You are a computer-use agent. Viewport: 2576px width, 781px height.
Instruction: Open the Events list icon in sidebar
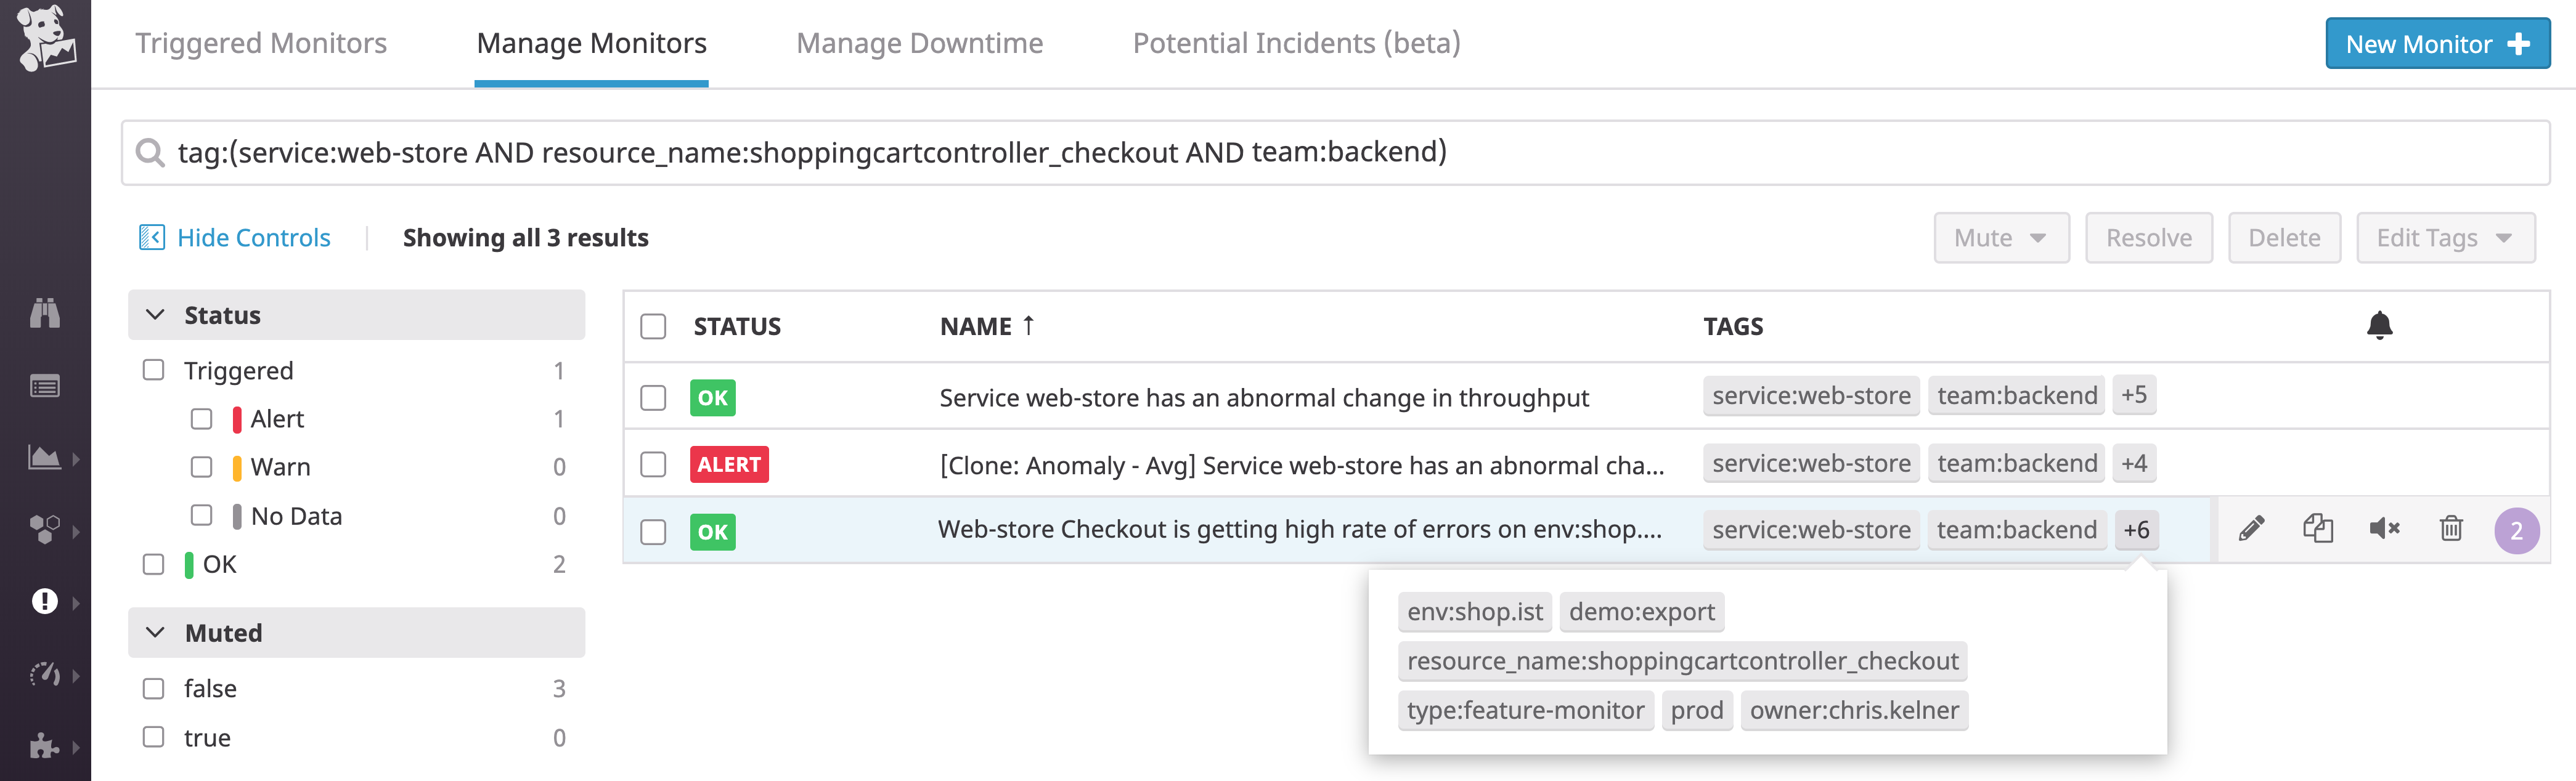coord(45,384)
